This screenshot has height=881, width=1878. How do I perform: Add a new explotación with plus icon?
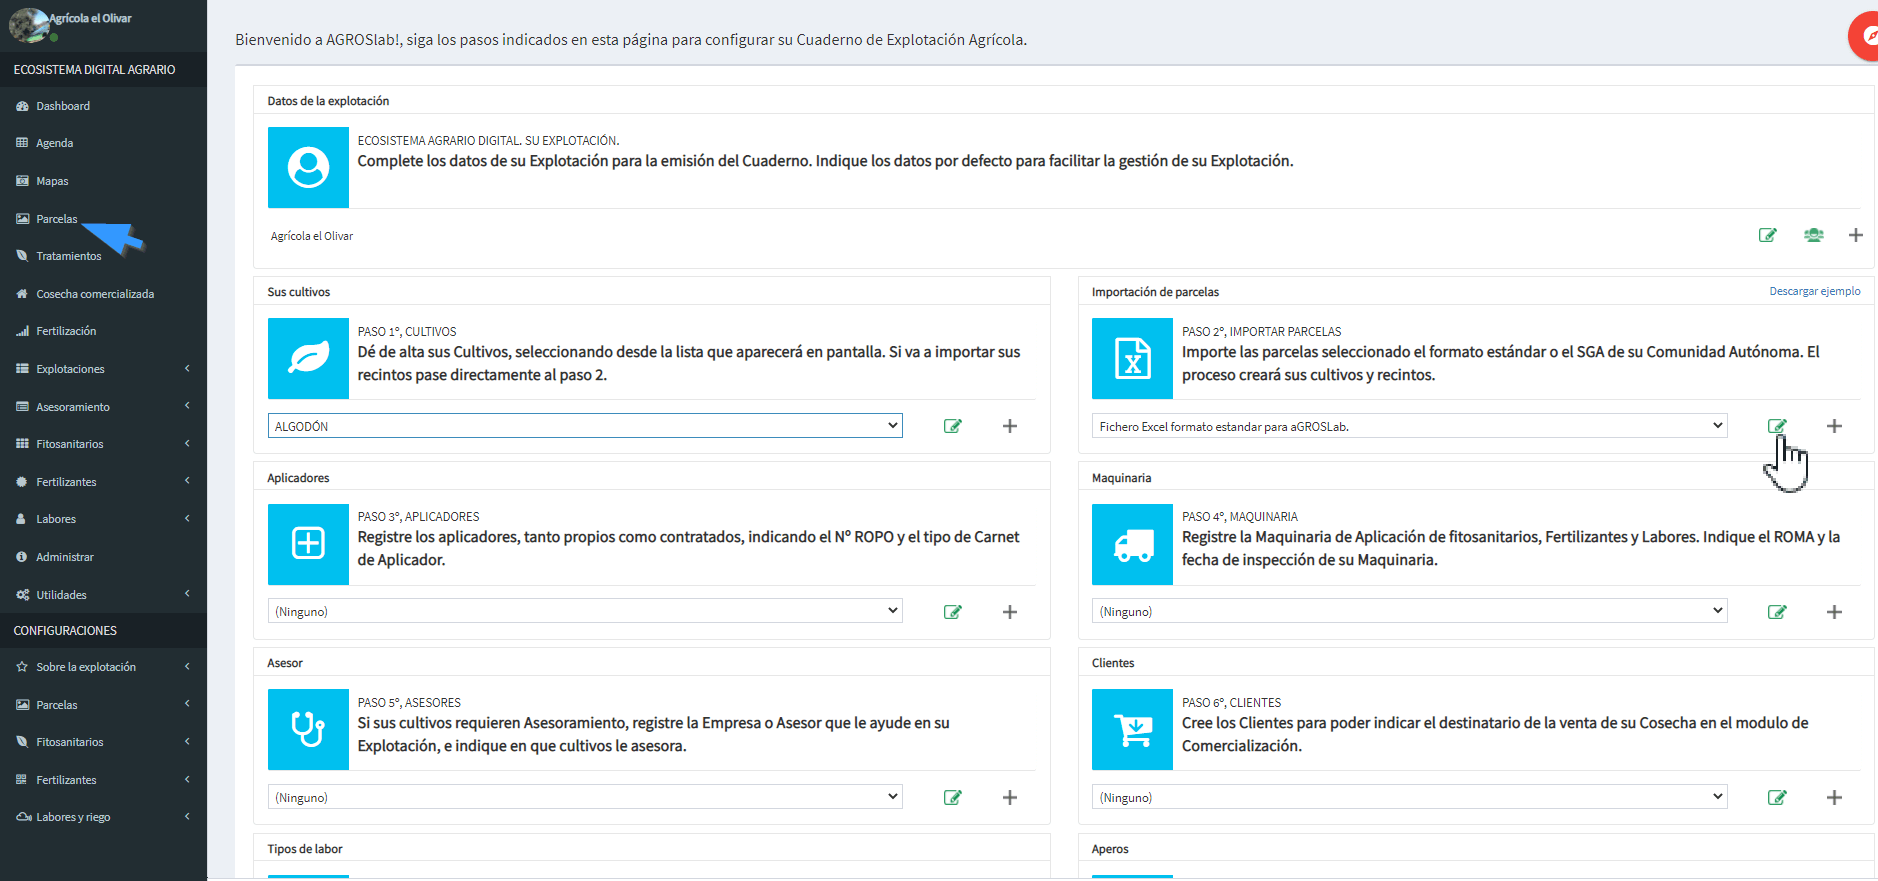[x=1856, y=235]
